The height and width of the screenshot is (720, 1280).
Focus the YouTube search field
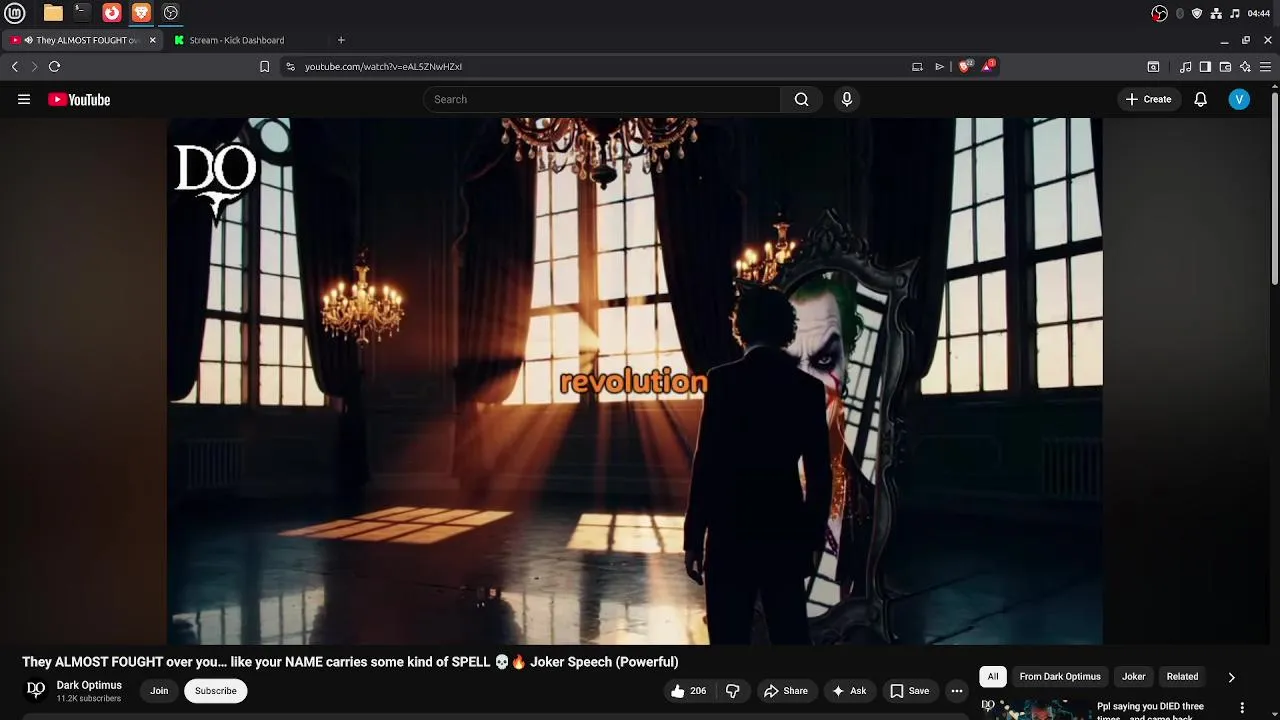click(602, 99)
